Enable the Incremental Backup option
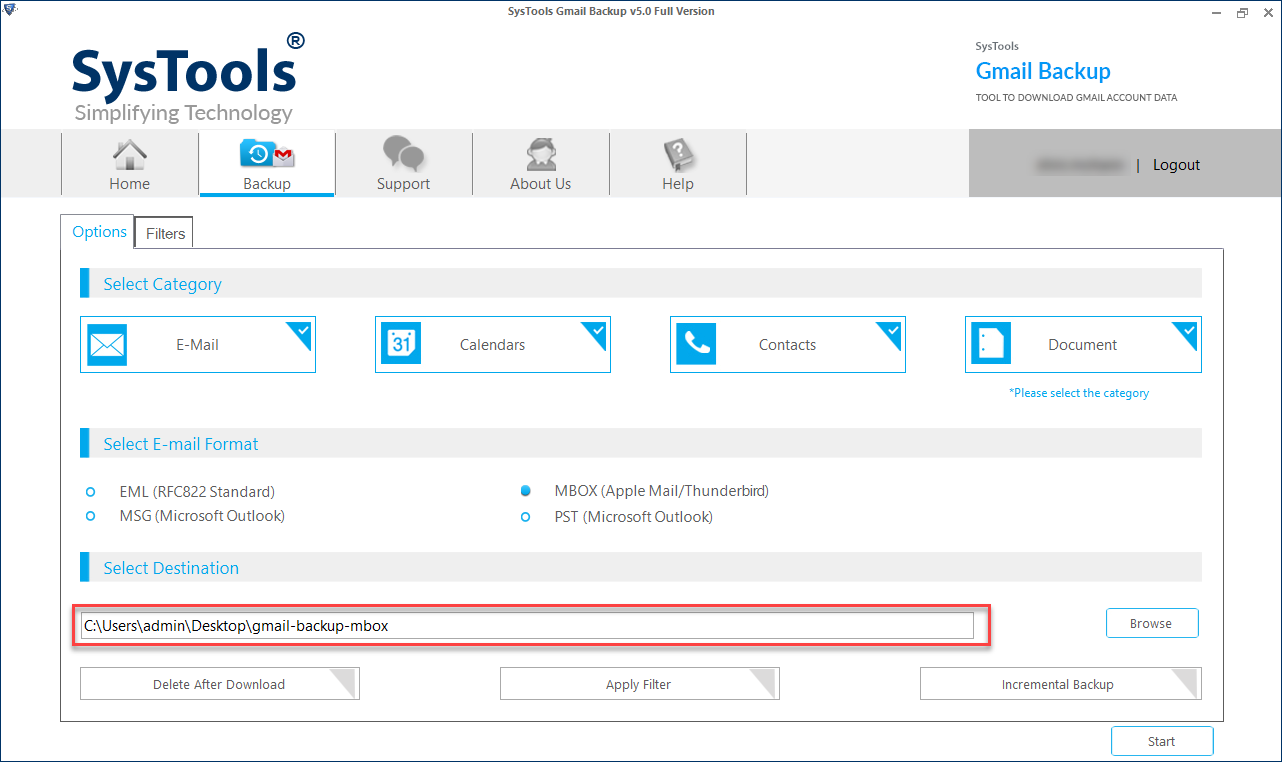Image resolution: width=1282 pixels, height=762 pixels. tap(1060, 684)
